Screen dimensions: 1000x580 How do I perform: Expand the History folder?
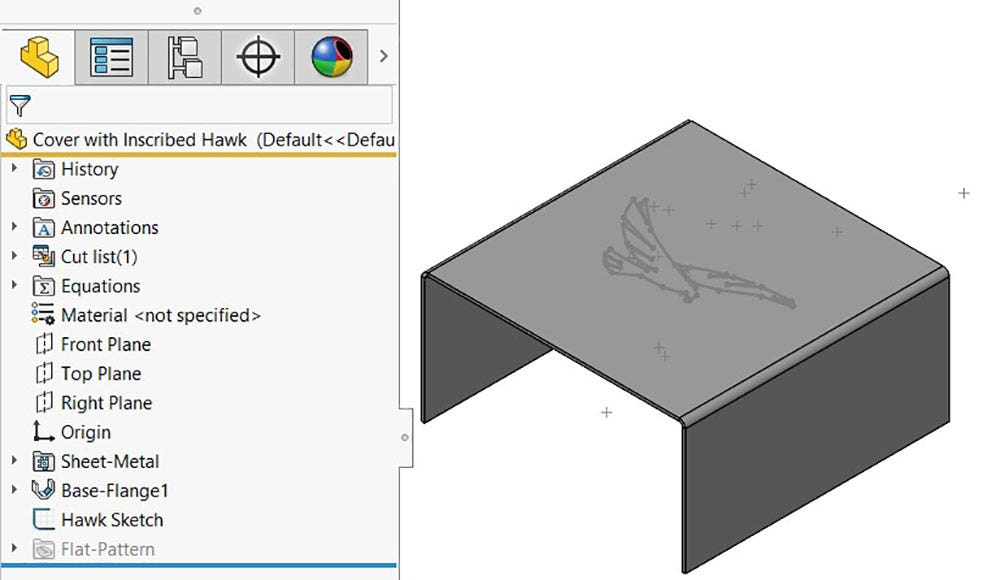14,169
